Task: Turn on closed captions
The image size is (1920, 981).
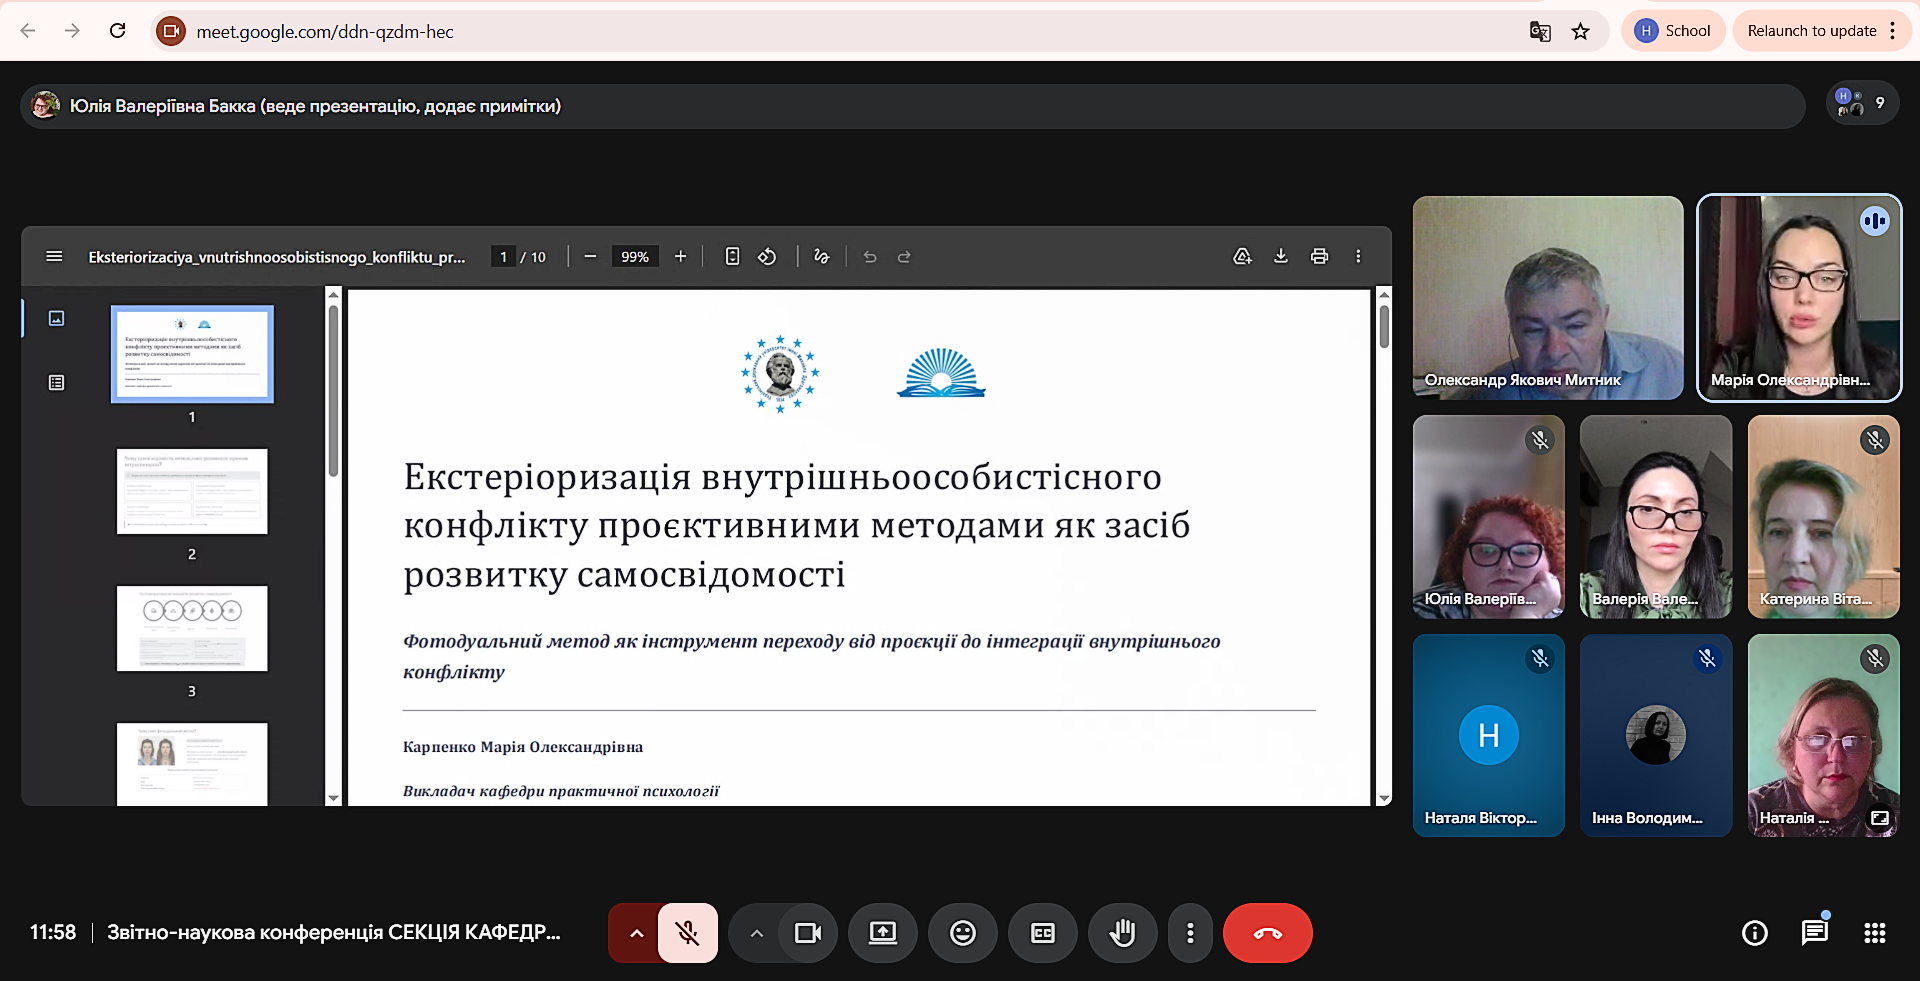Action: coord(1043,933)
